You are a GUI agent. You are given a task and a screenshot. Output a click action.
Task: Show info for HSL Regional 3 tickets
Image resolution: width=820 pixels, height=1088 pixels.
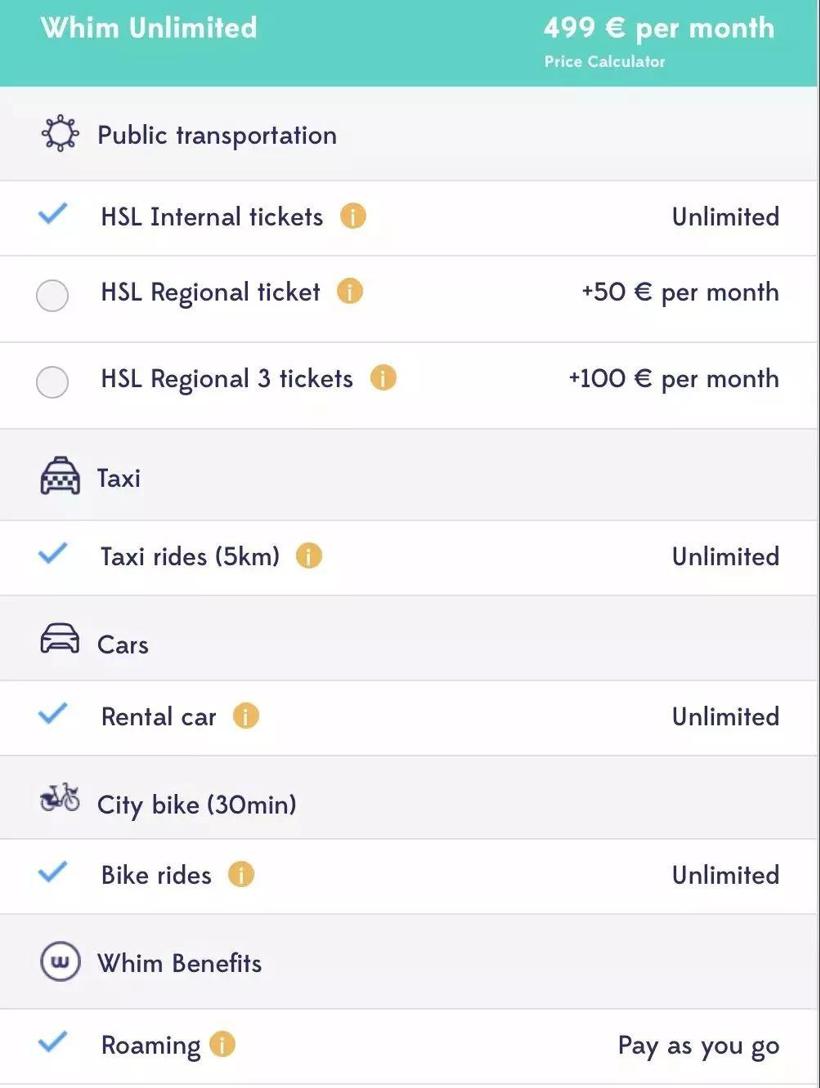[x=383, y=378]
